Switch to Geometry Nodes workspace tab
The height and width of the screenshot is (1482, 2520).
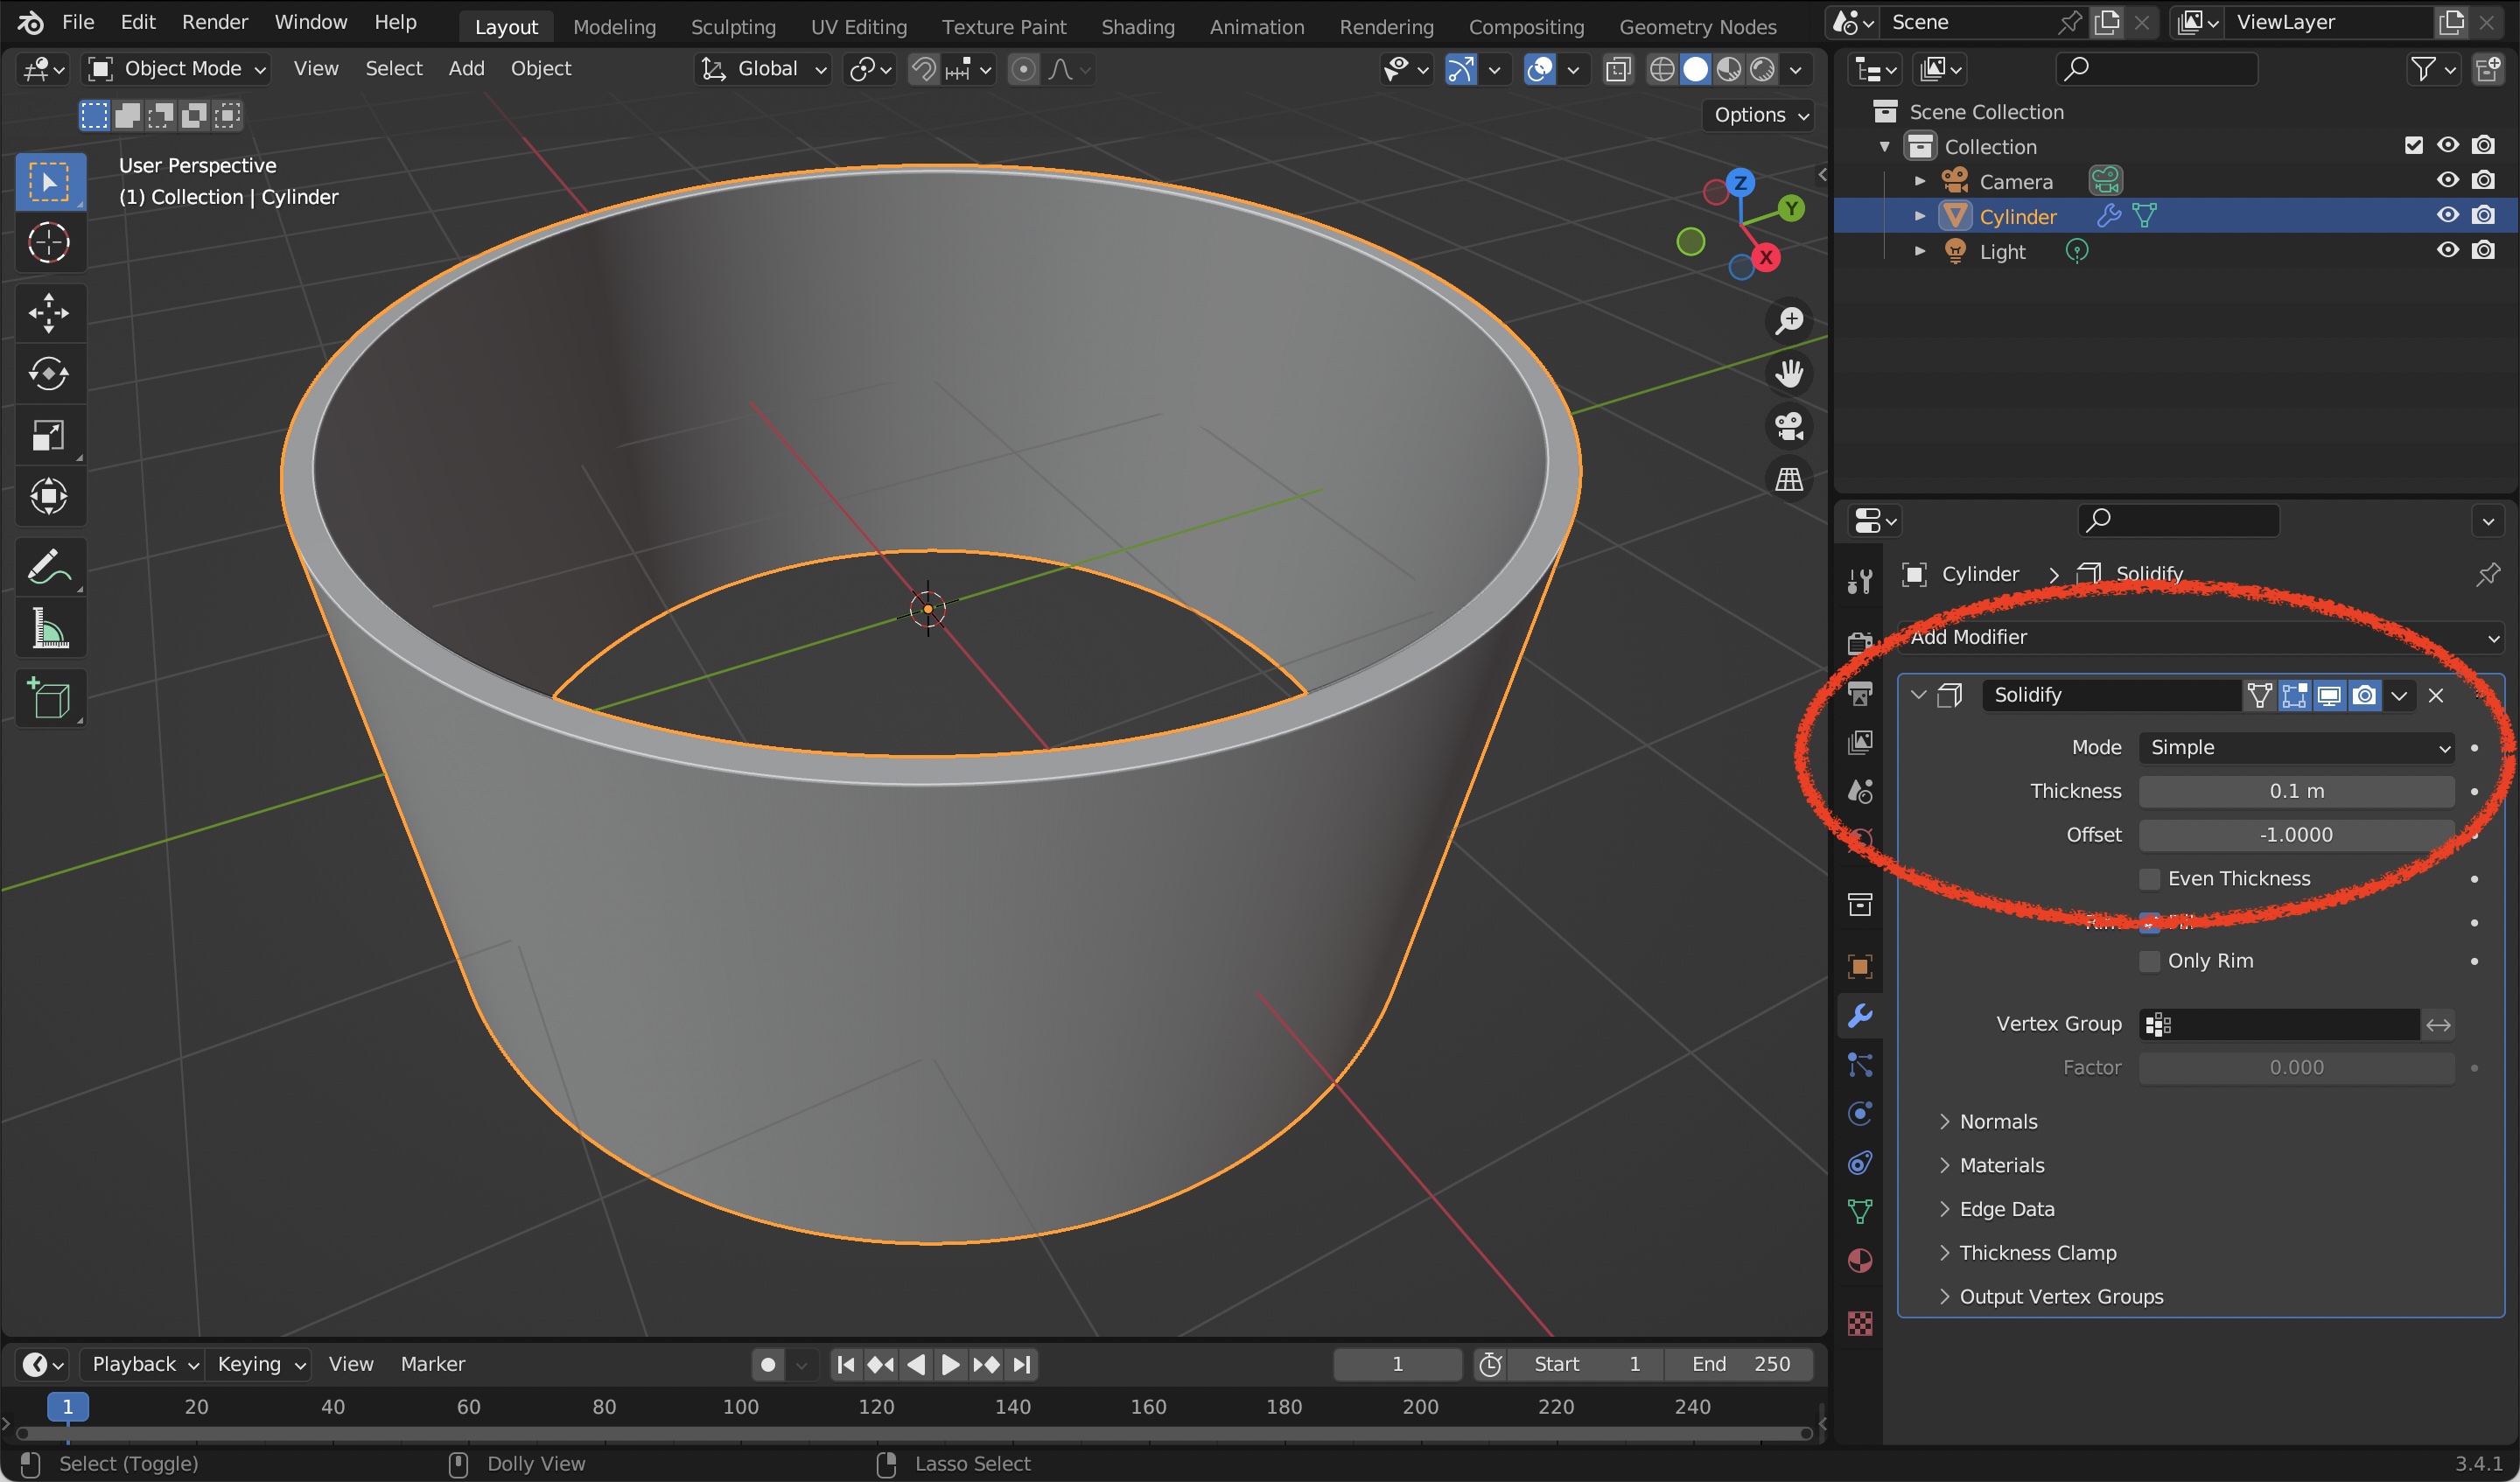click(1697, 27)
